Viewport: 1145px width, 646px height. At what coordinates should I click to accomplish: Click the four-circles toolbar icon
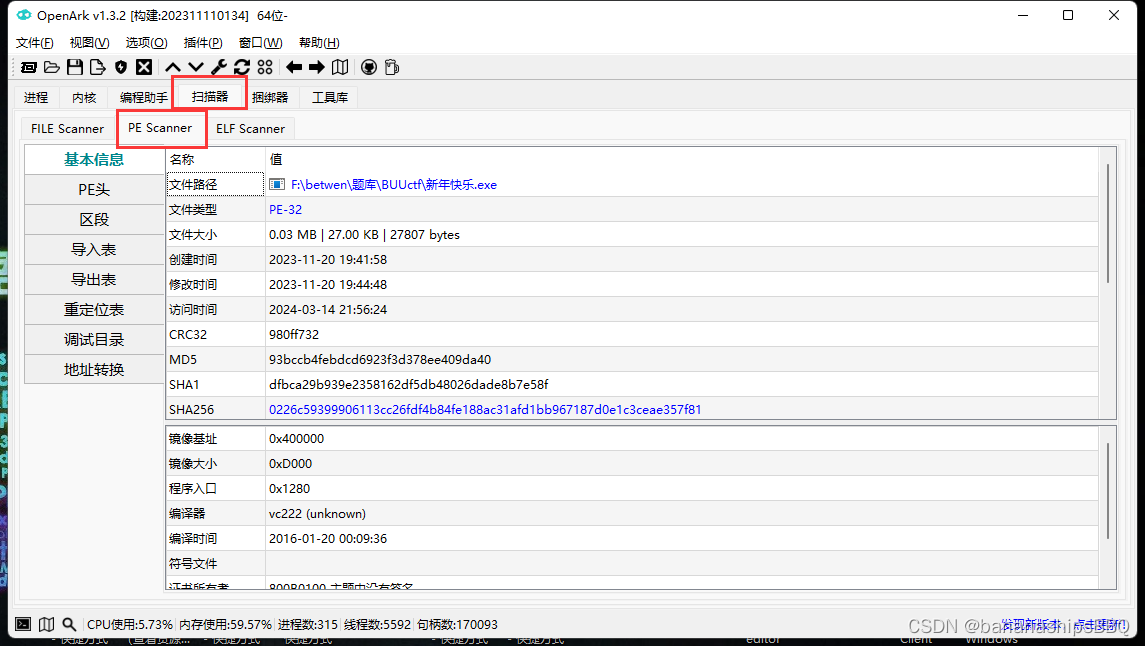tap(265, 67)
